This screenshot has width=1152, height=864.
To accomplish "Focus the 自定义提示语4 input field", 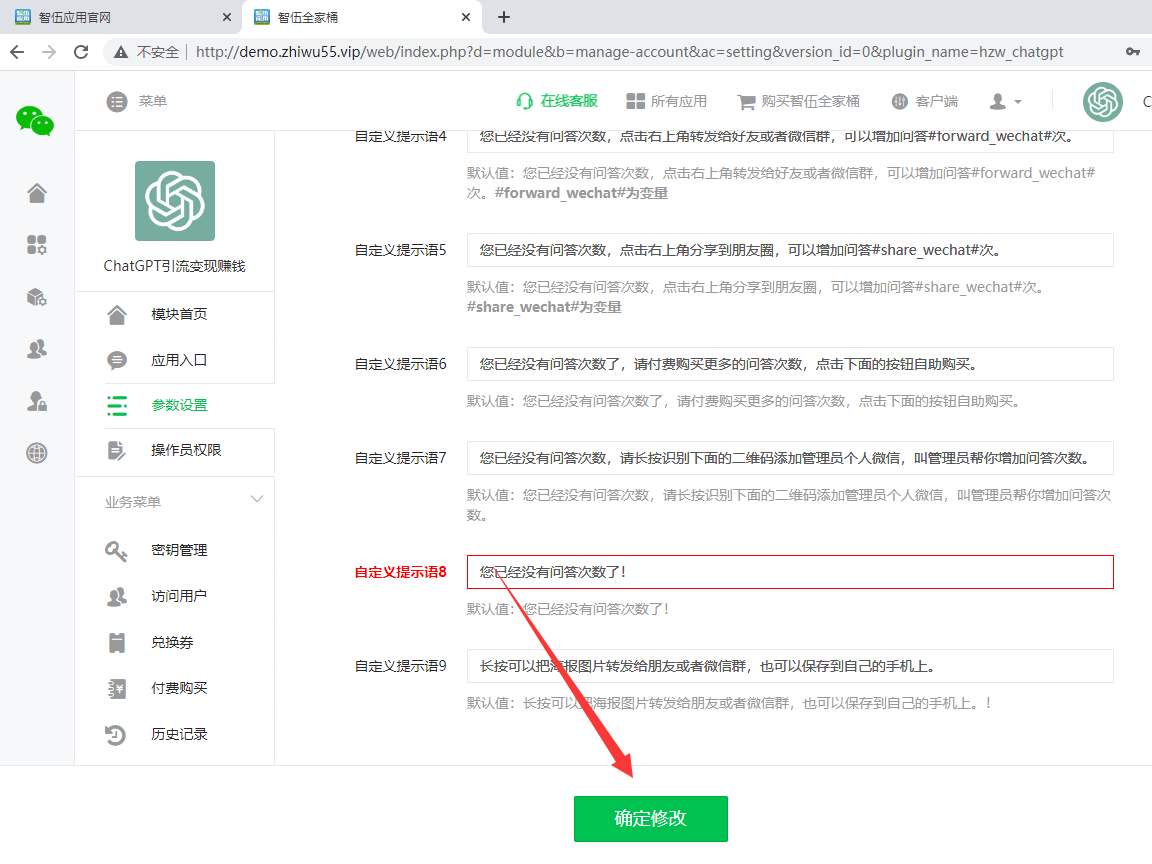I will (x=790, y=140).
